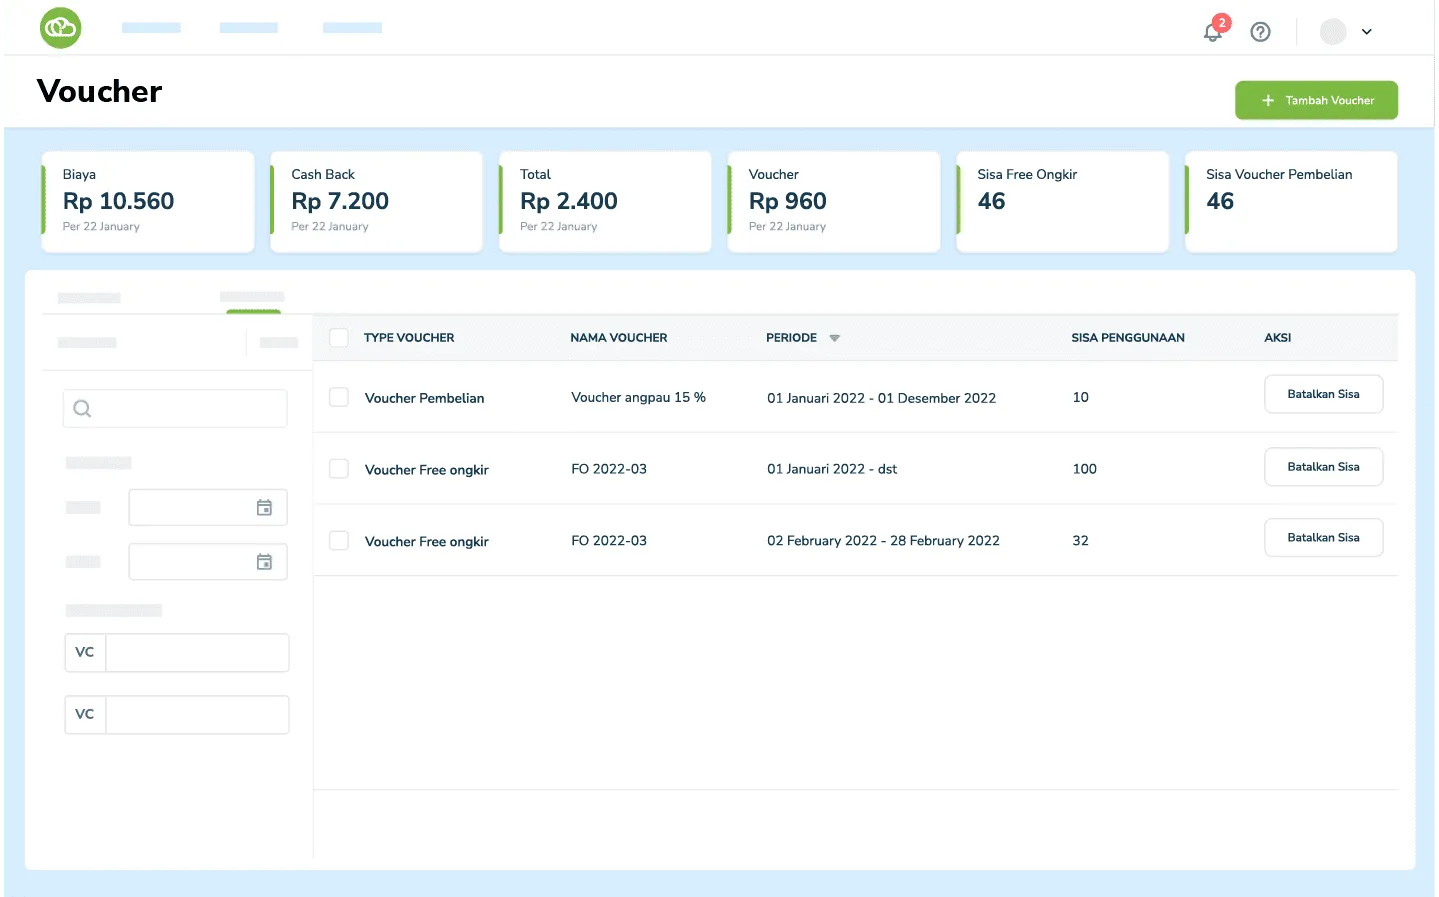Open the help question mark icon
The width and height of the screenshot is (1439, 897).
coord(1260,32)
